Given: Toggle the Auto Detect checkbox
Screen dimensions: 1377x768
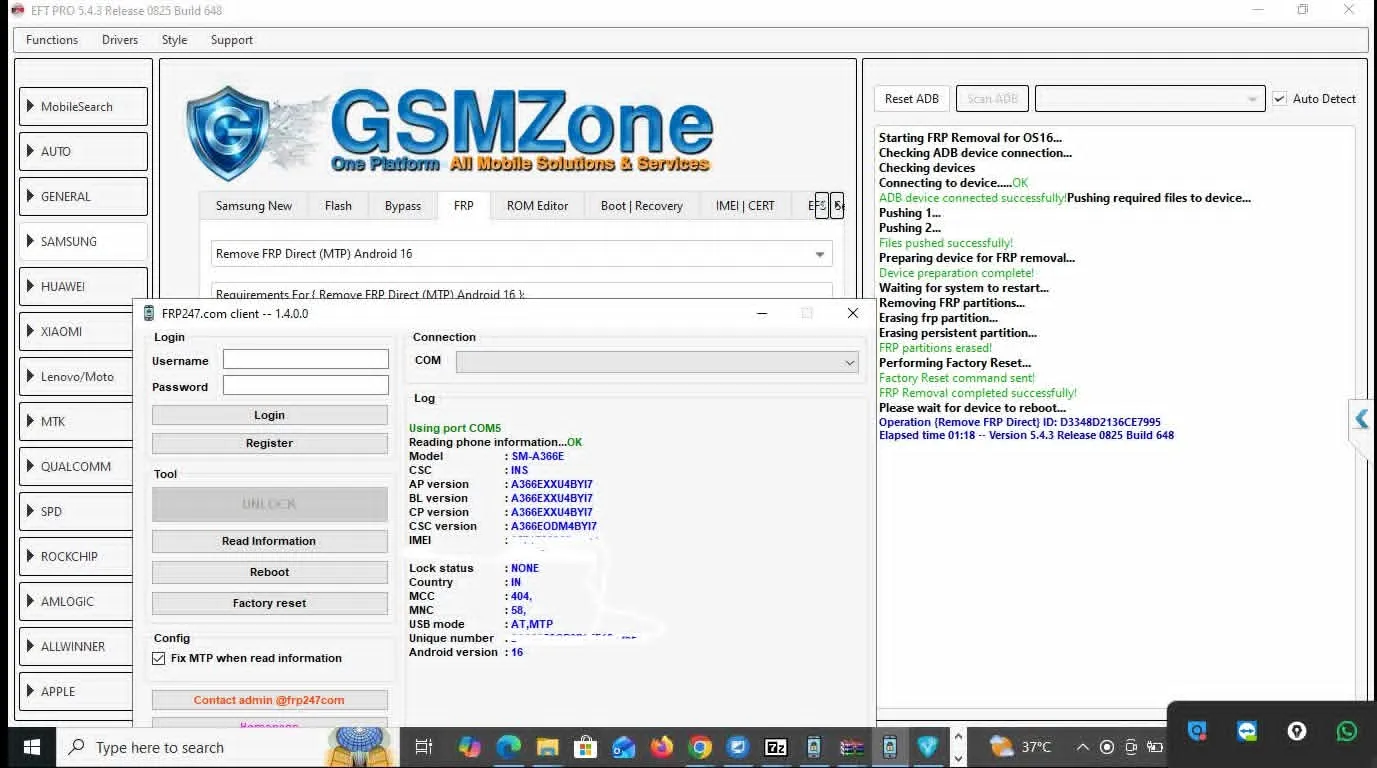Looking at the screenshot, I should 1279,99.
